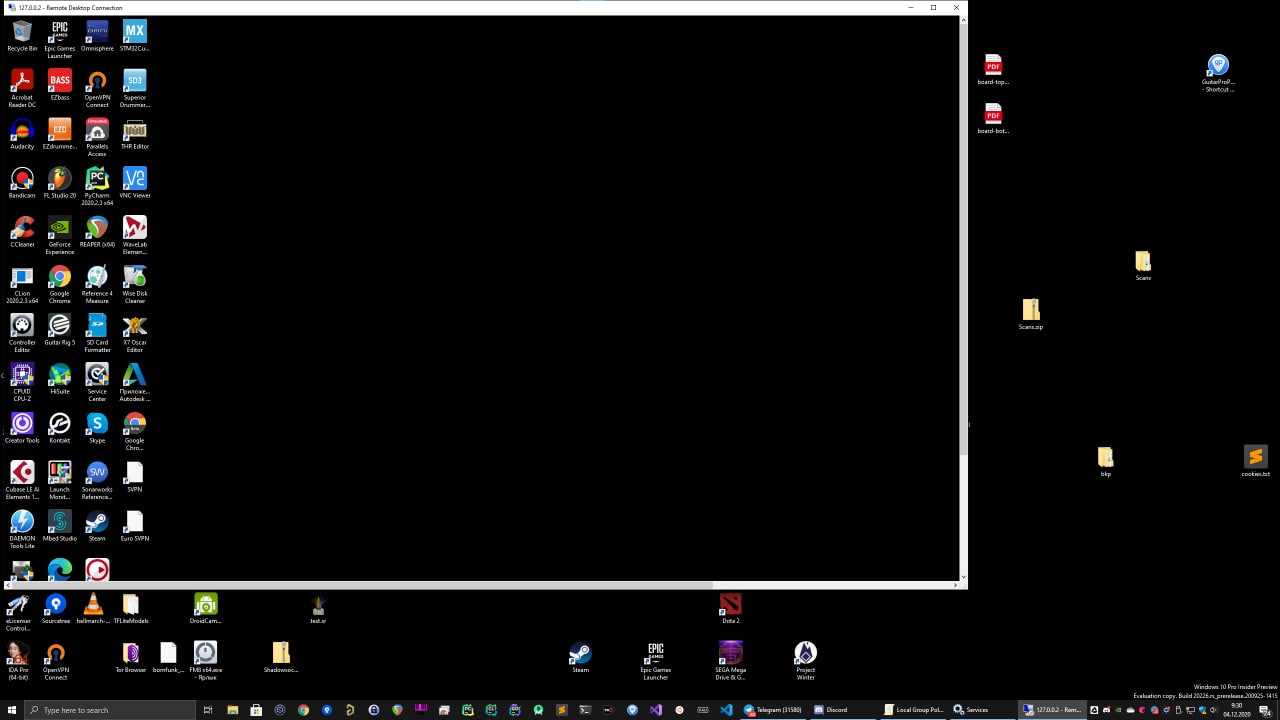Viewport: 1280px width, 720px height.
Task: Open Cubase LE AI Elements shortcut
Action: (22, 479)
